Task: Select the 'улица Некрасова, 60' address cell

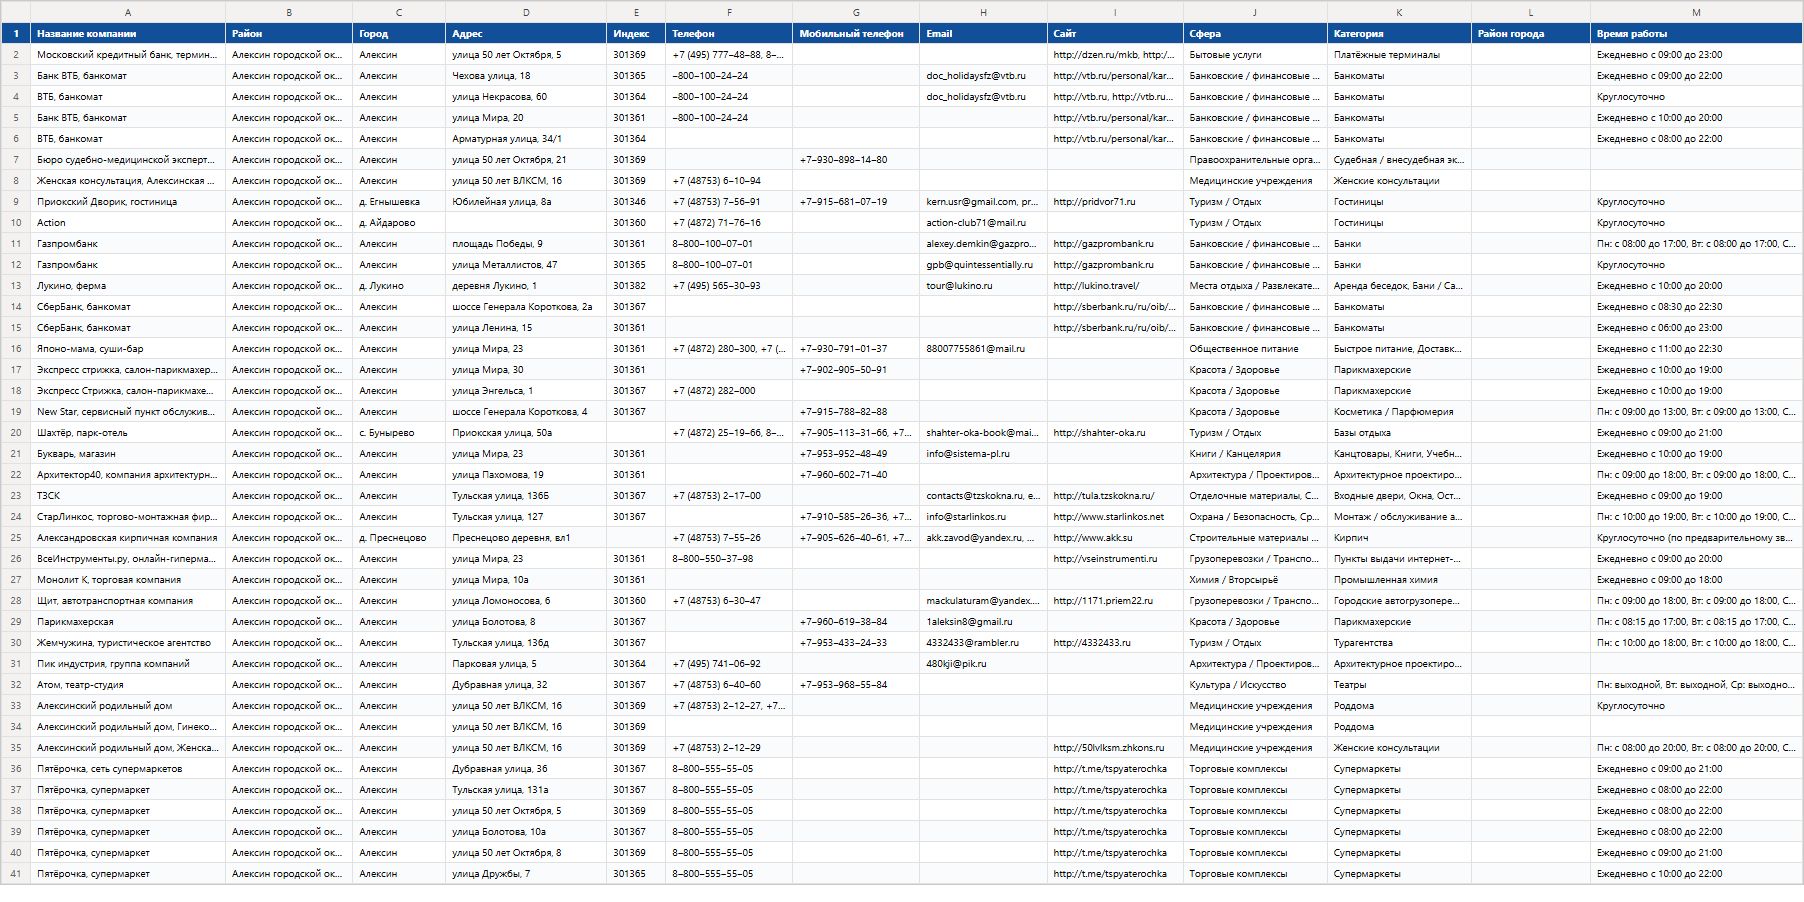Action: coord(526,97)
